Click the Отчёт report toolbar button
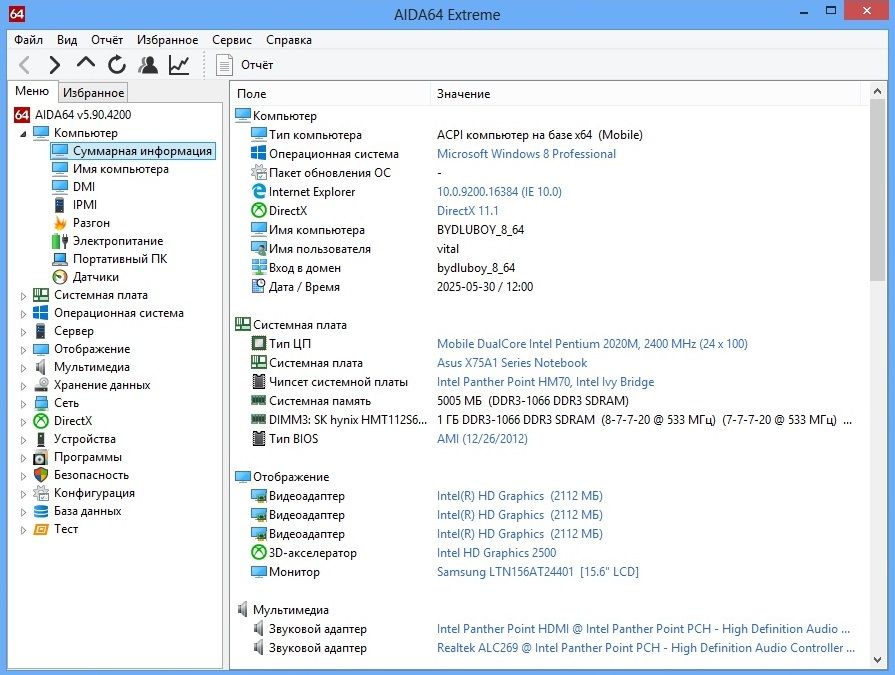Viewport: 895px width, 675px height. click(245, 64)
